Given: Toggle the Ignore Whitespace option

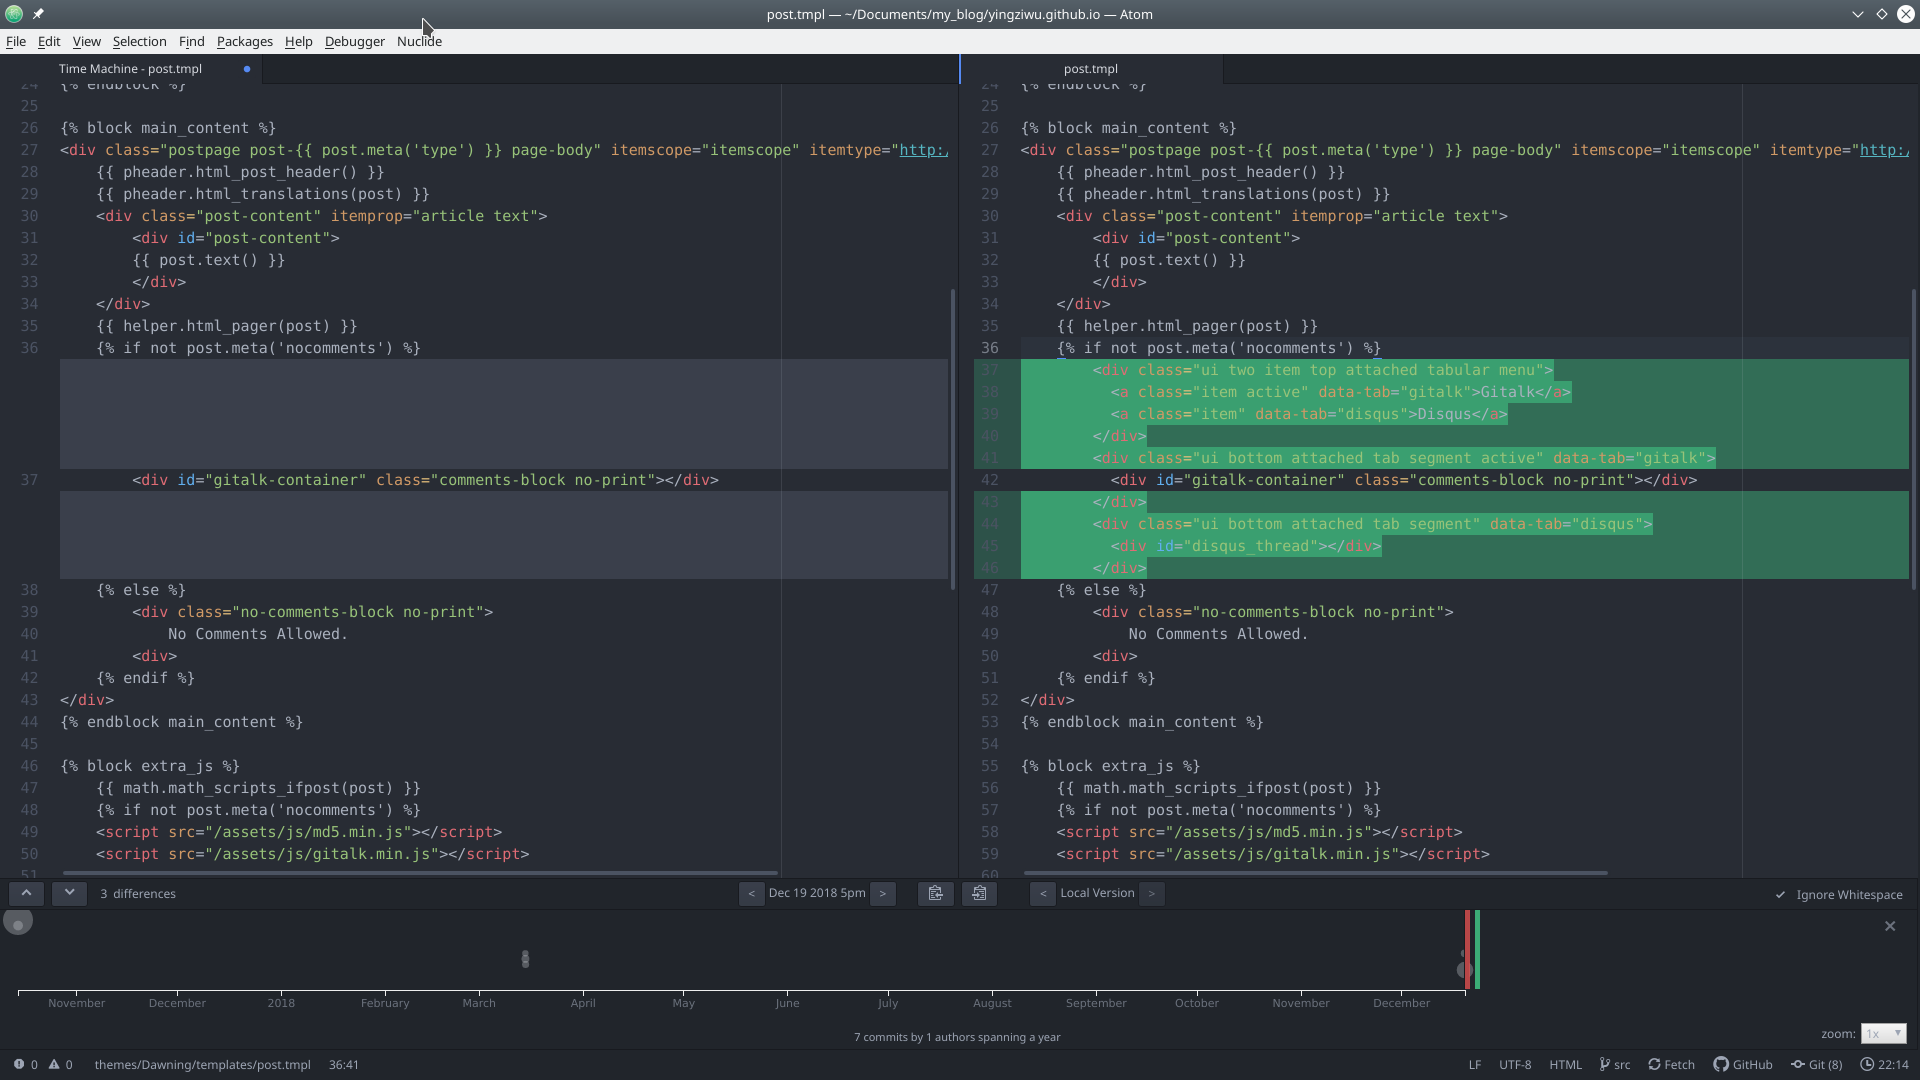Looking at the screenshot, I should [x=1839, y=895].
